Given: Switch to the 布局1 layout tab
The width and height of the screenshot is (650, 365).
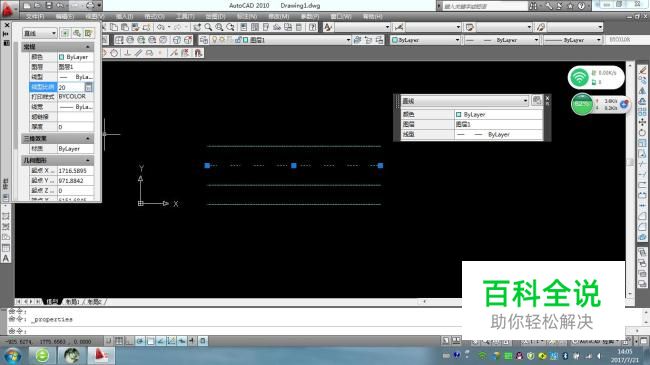Looking at the screenshot, I should tap(73, 302).
